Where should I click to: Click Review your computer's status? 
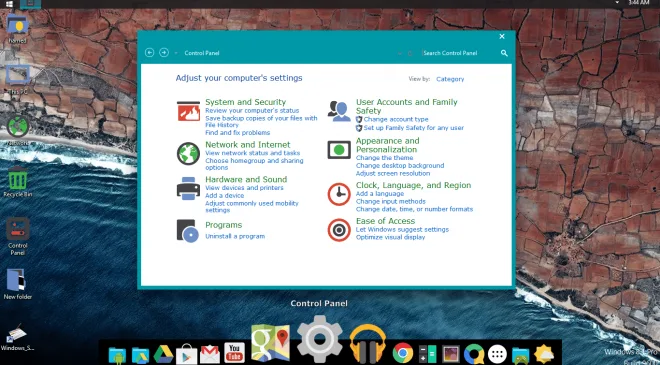pyautogui.click(x=252, y=110)
